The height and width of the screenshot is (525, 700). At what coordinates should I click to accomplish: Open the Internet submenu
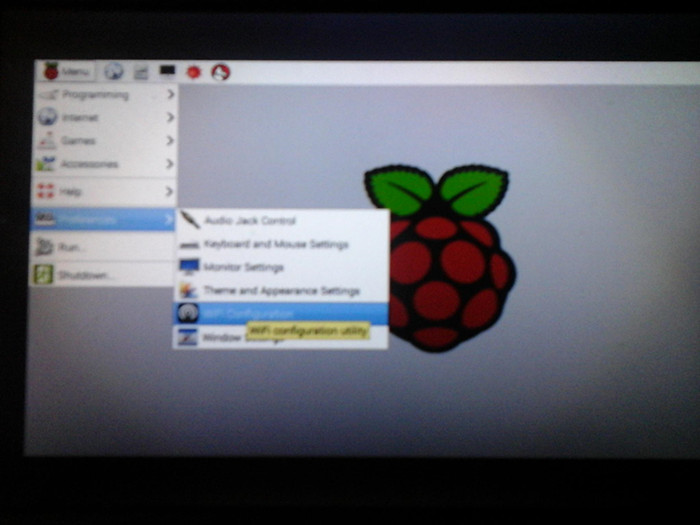[105, 117]
